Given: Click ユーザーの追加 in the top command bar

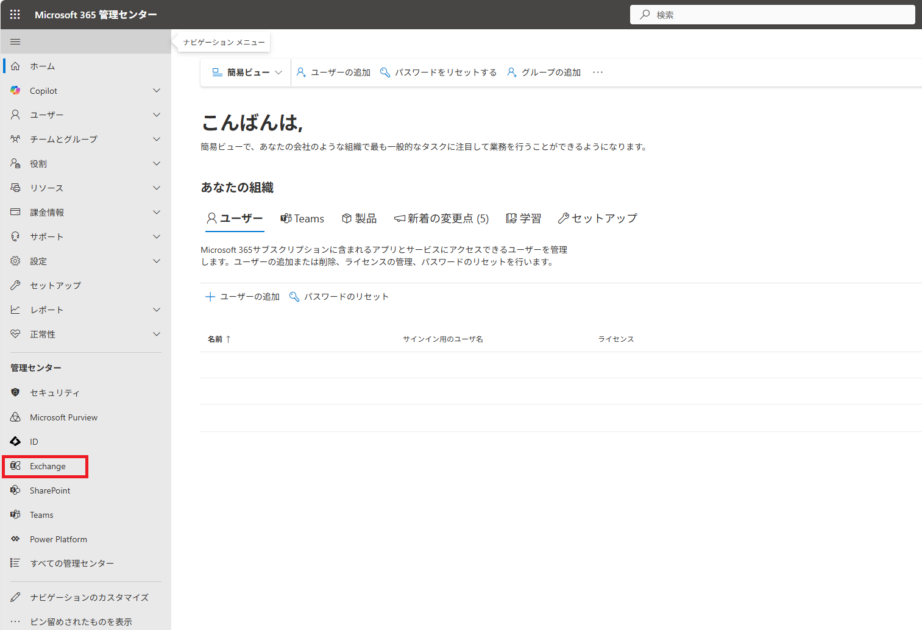Looking at the screenshot, I should [x=333, y=72].
